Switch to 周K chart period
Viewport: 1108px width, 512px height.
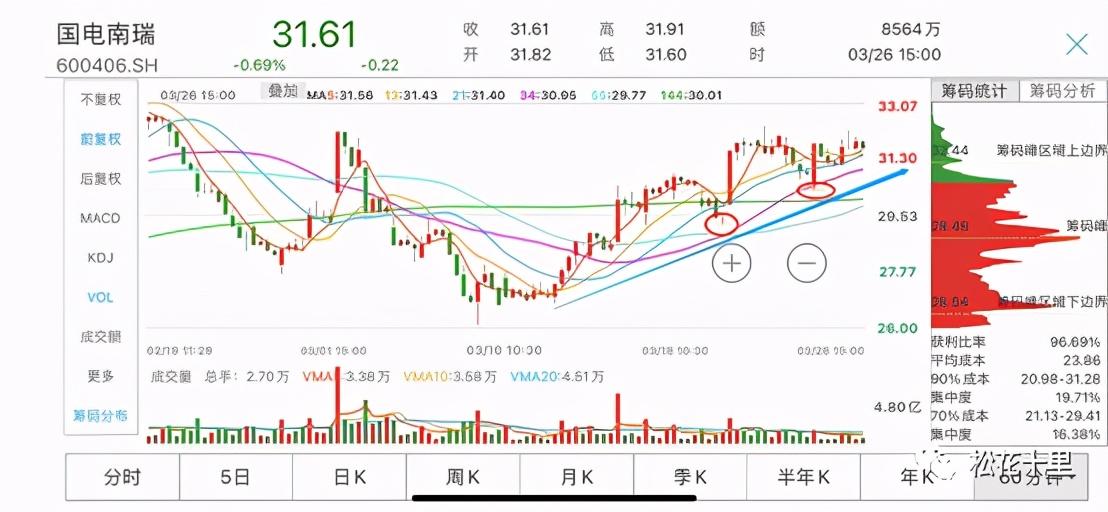[464, 477]
